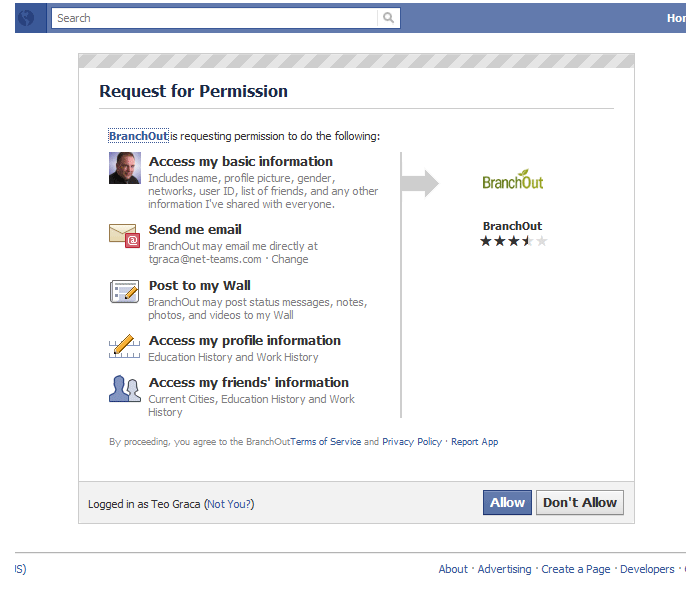The width and height of the screenshot is (697, 590).
Task: Click the email envelope permission icon
Action: (x=124, y=236)
